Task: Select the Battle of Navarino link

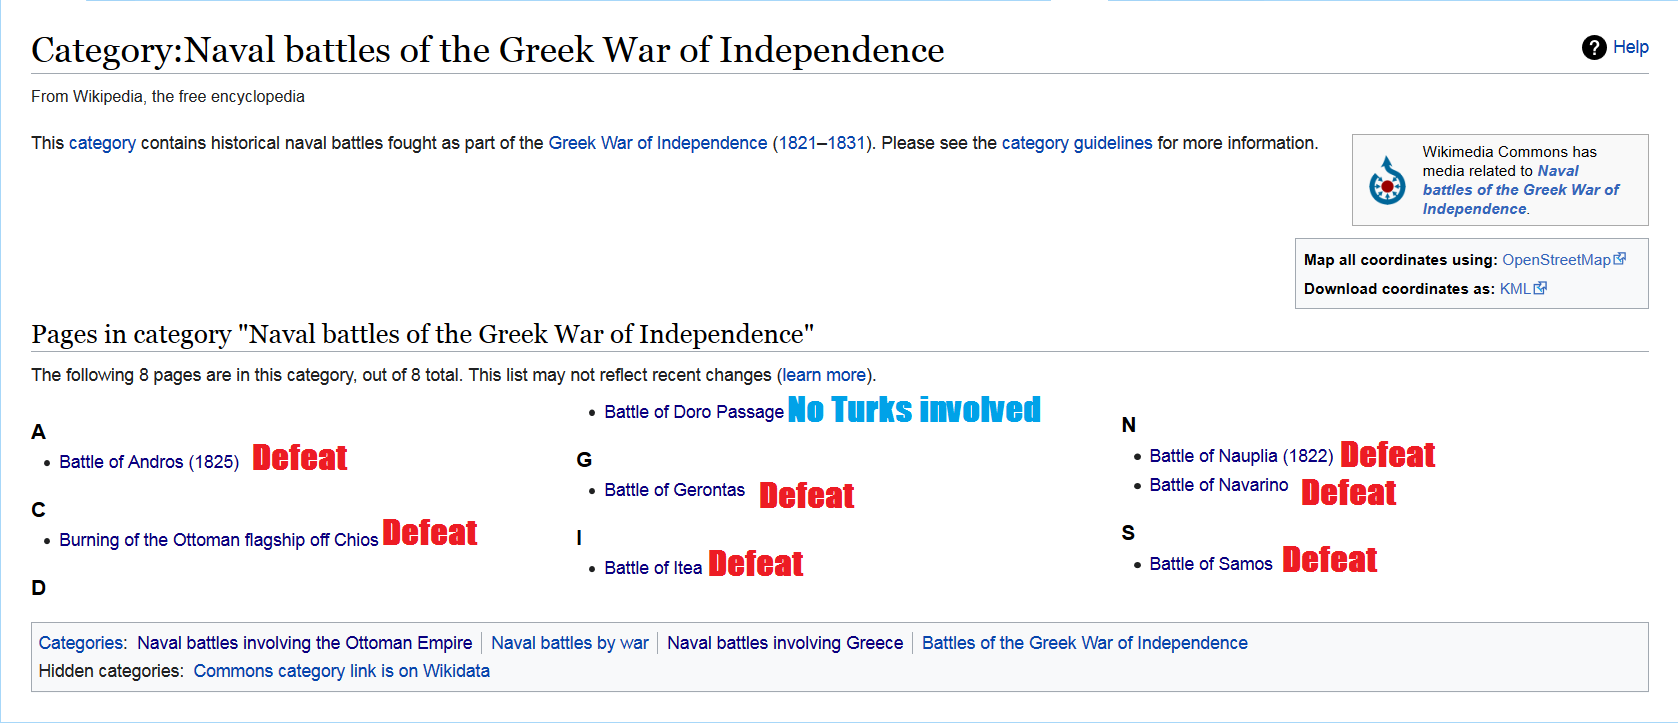Action: click(1218, 485)
